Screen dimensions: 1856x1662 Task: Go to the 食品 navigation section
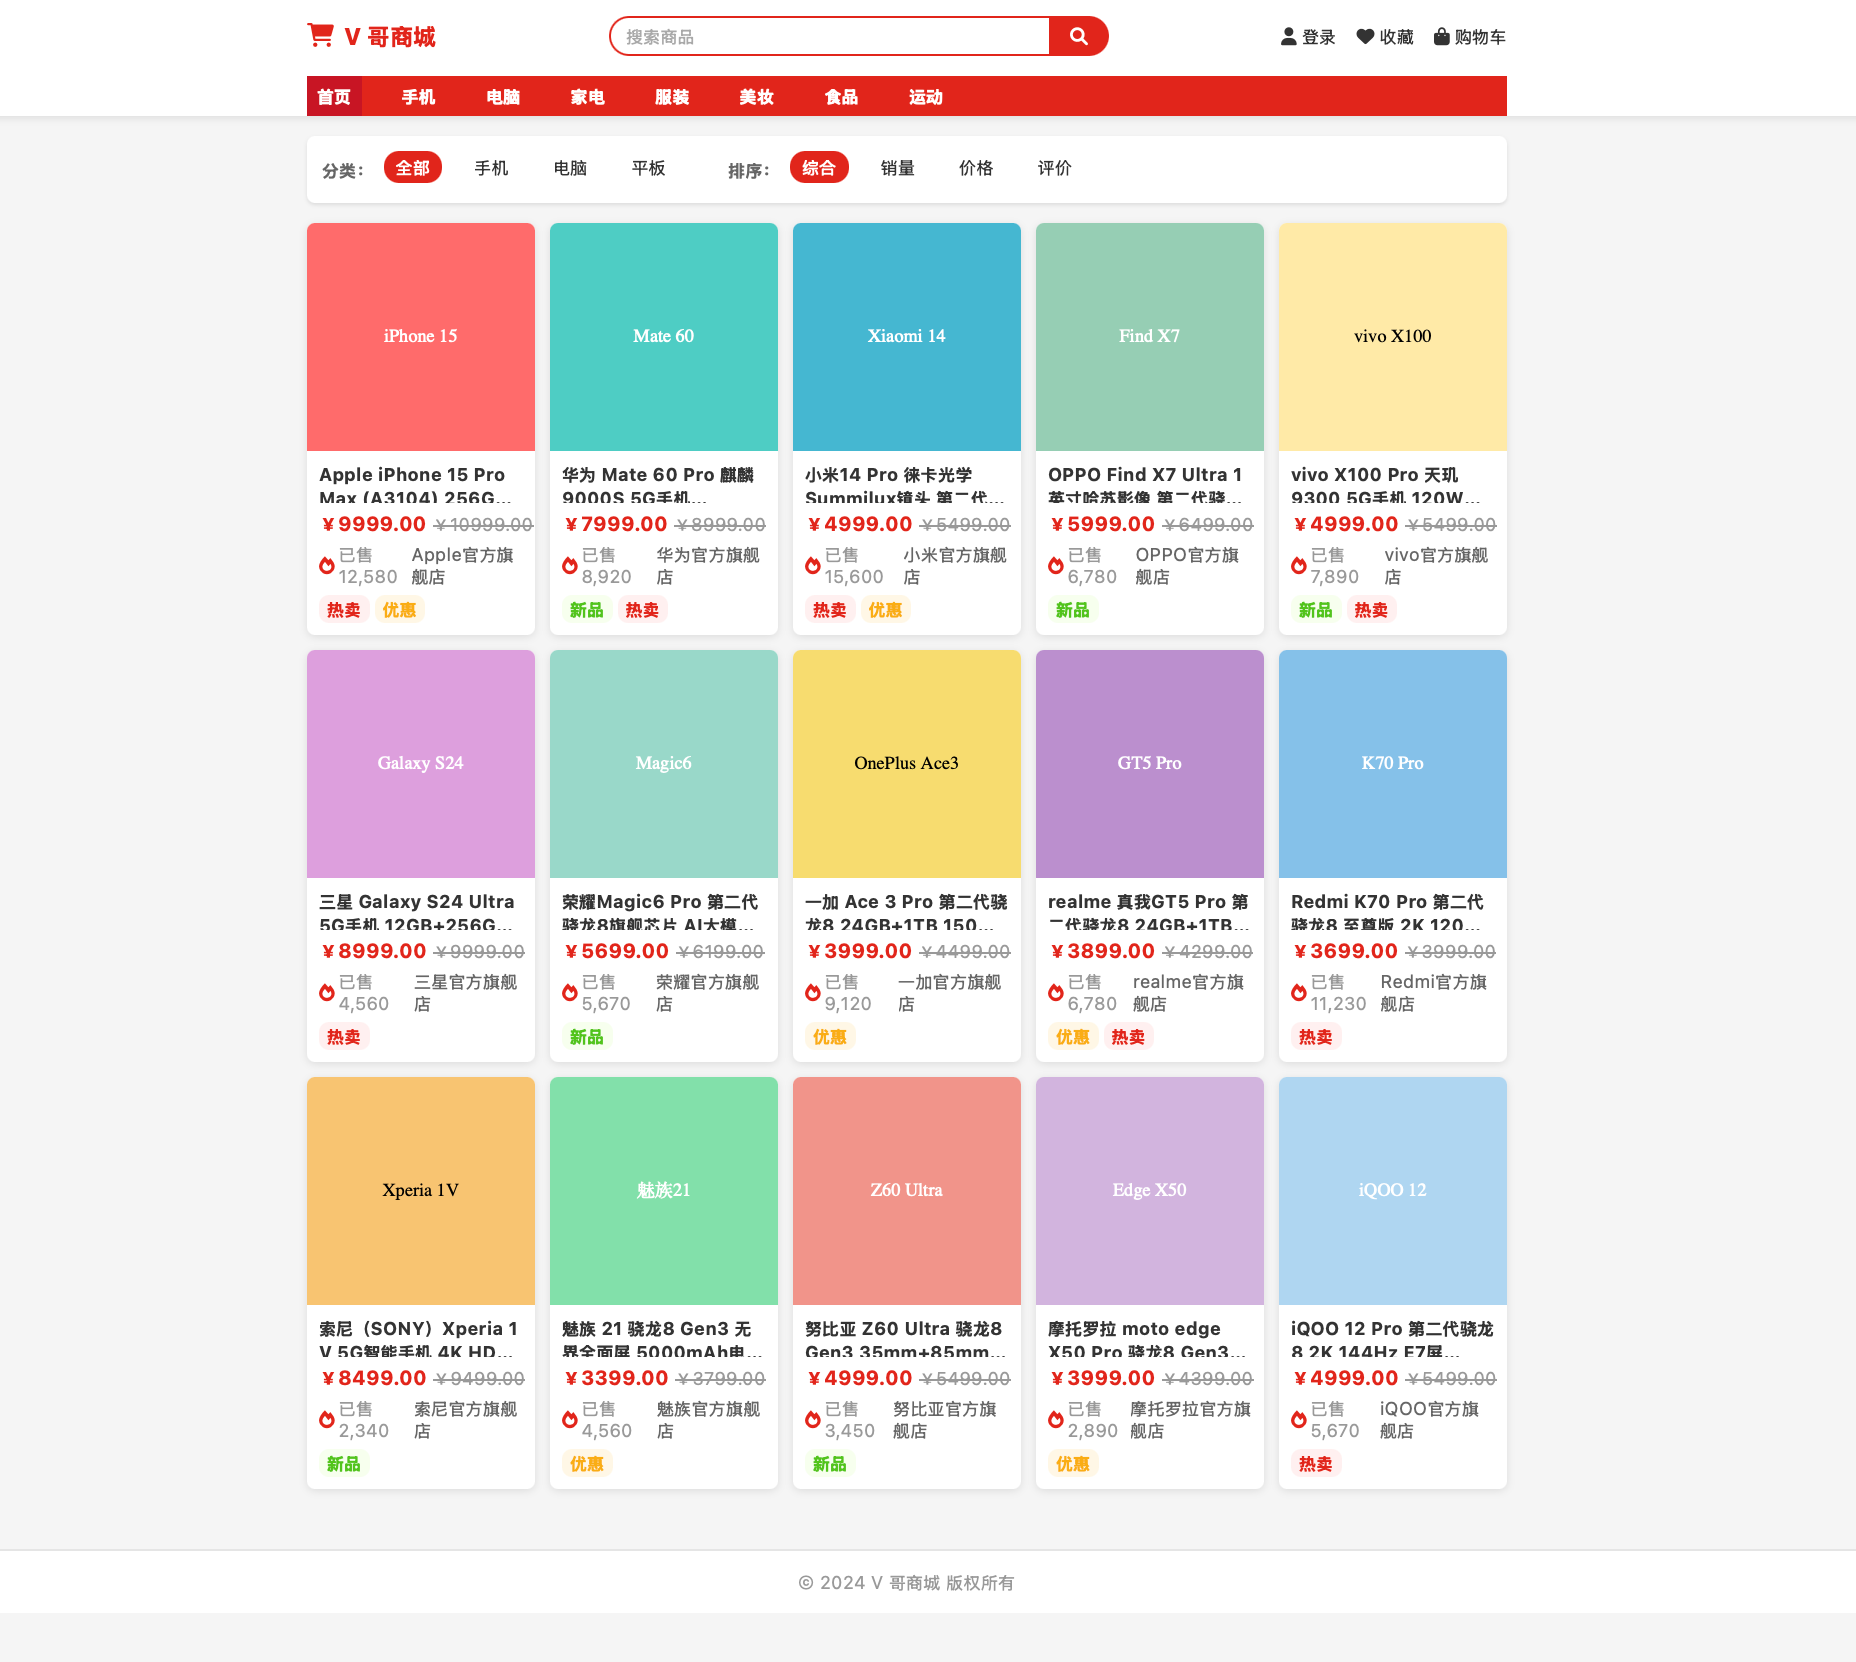[x=841, y=97]
